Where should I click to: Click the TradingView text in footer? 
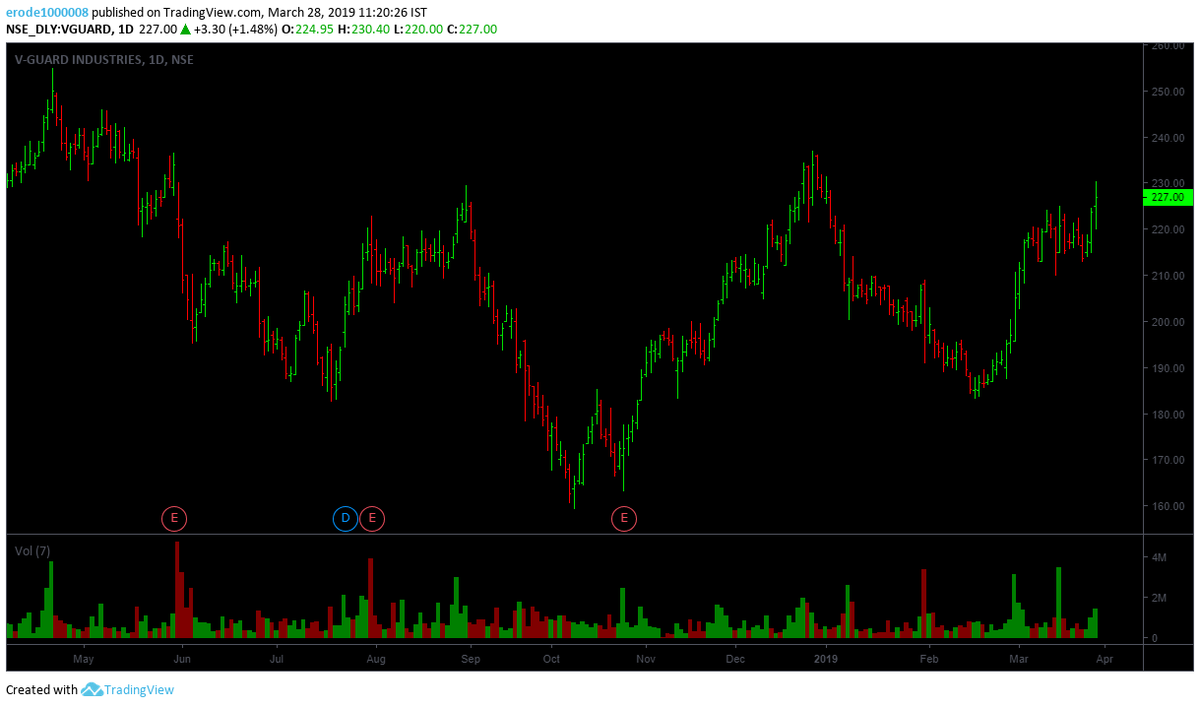(140, 690)
